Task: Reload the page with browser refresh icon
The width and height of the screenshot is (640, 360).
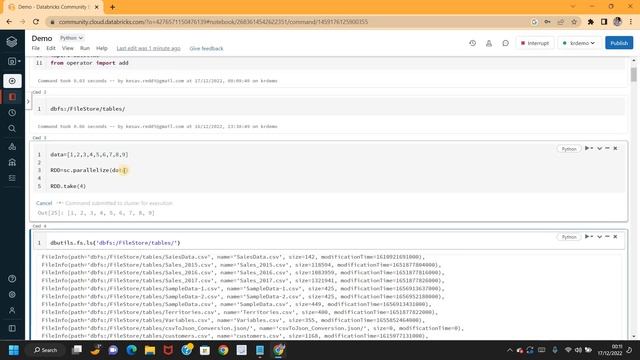Action: pos(36,22)
